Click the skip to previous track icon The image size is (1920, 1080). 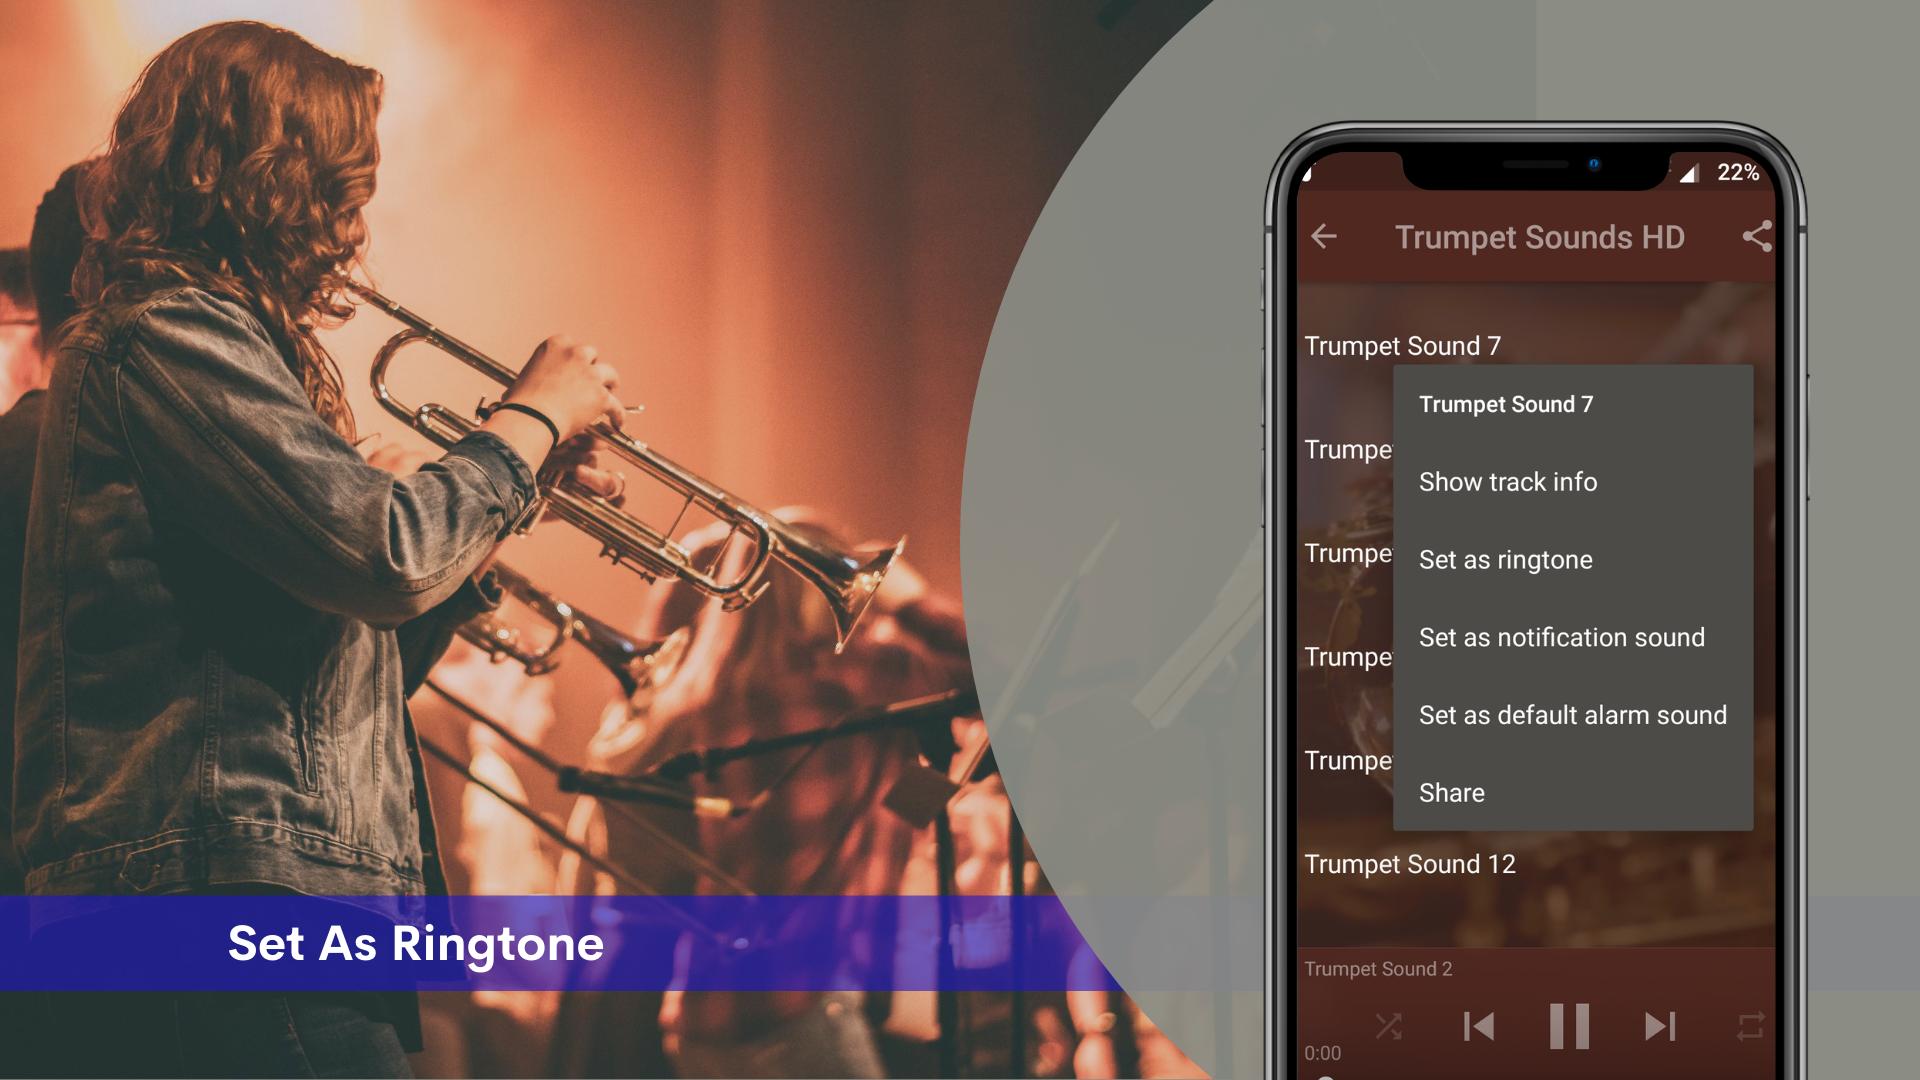[x=1482, y=1025]
